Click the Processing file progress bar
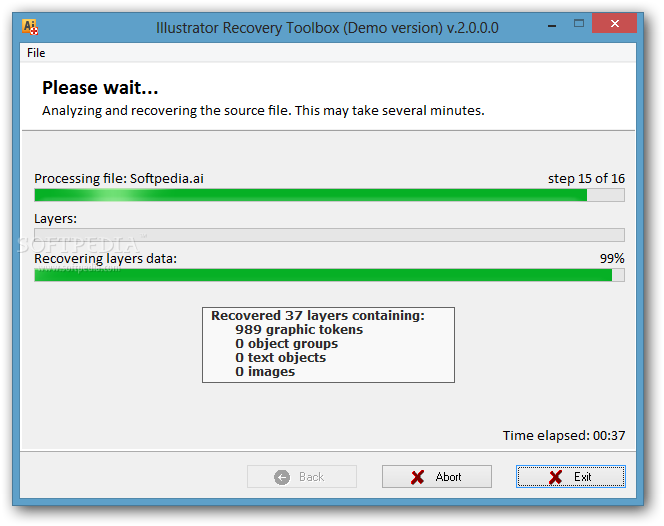 [329, 195]
